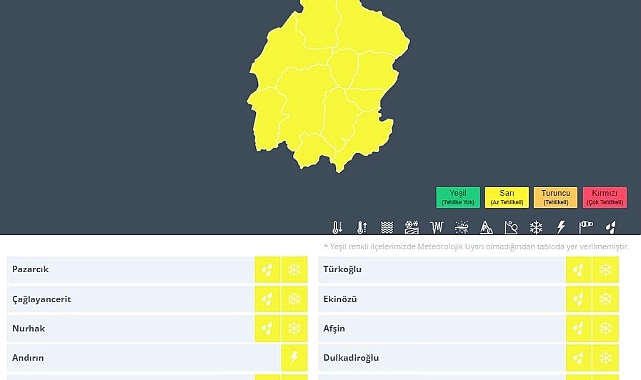Click the Çağlayancerit district name

click(41, 299)
